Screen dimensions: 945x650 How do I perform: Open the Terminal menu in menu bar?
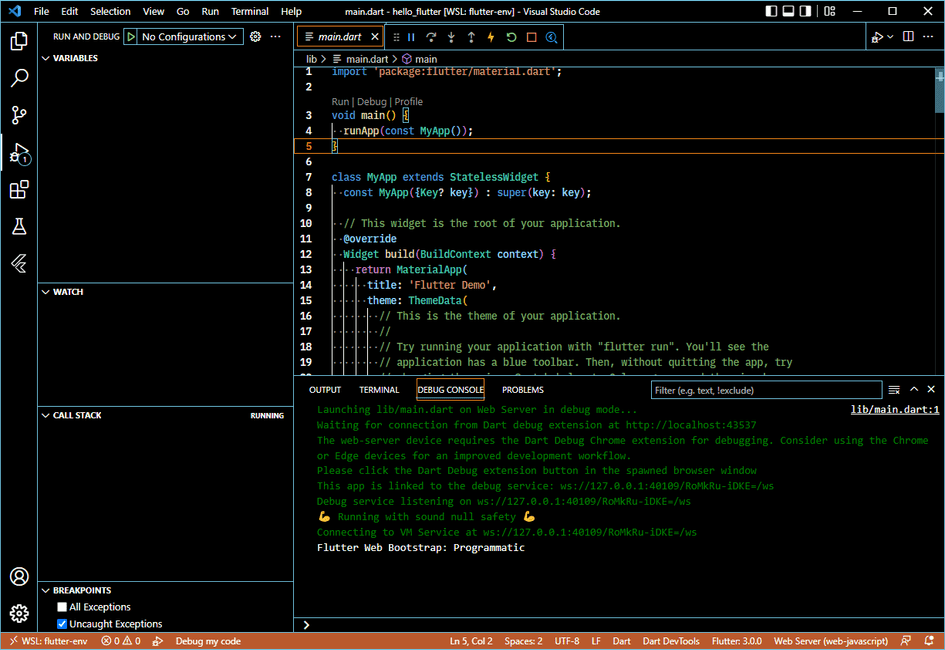pyautogui.click(x=249, y=11)
